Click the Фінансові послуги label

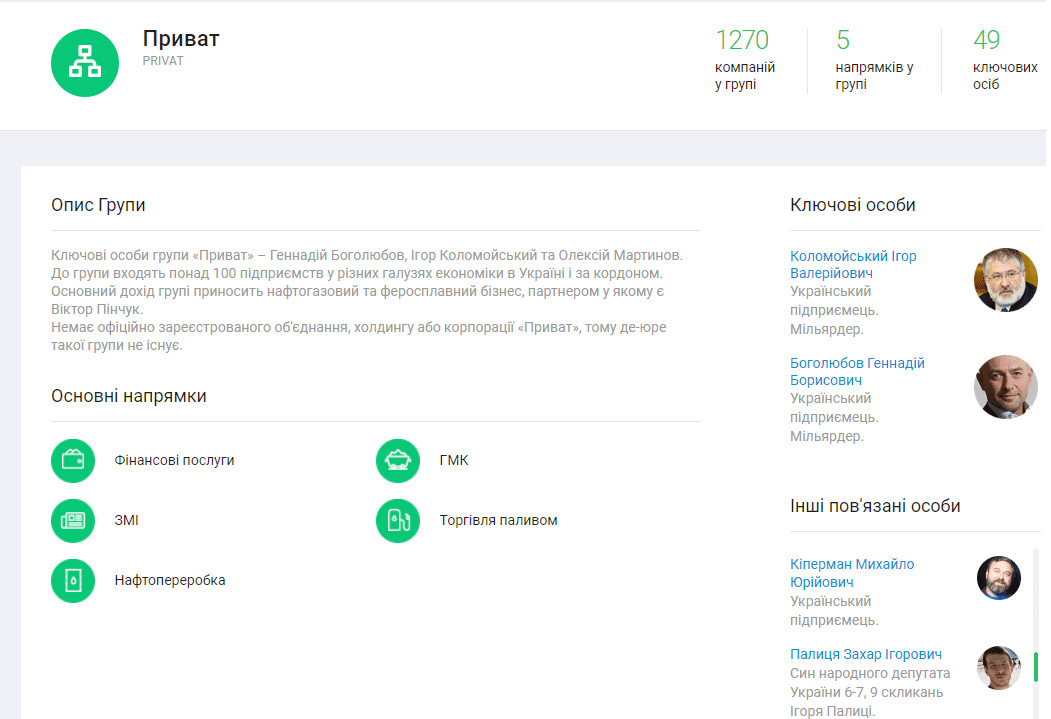pos(174,461)
